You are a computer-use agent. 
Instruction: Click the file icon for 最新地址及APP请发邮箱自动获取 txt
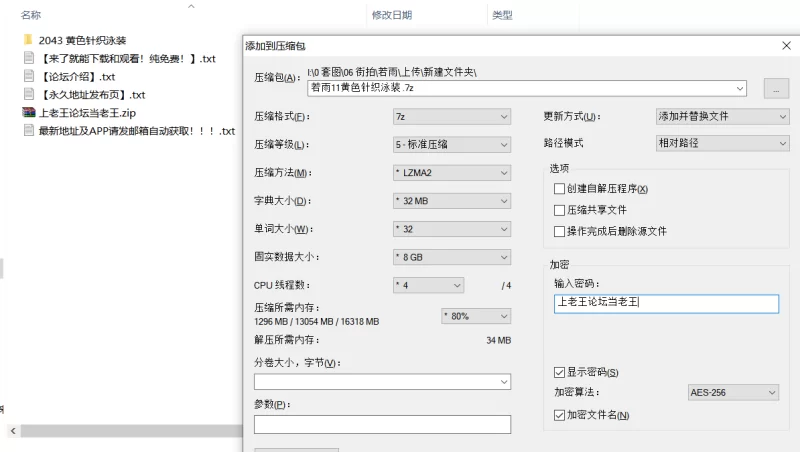(28, 131)
